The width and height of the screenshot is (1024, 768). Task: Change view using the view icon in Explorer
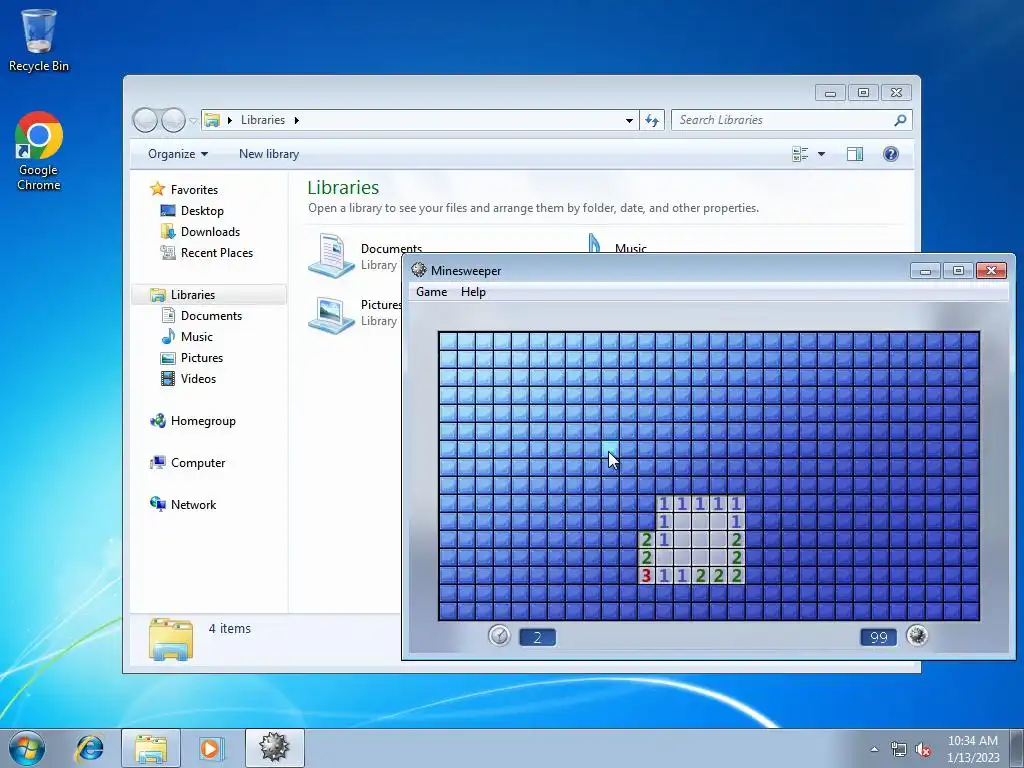point(800,154)
